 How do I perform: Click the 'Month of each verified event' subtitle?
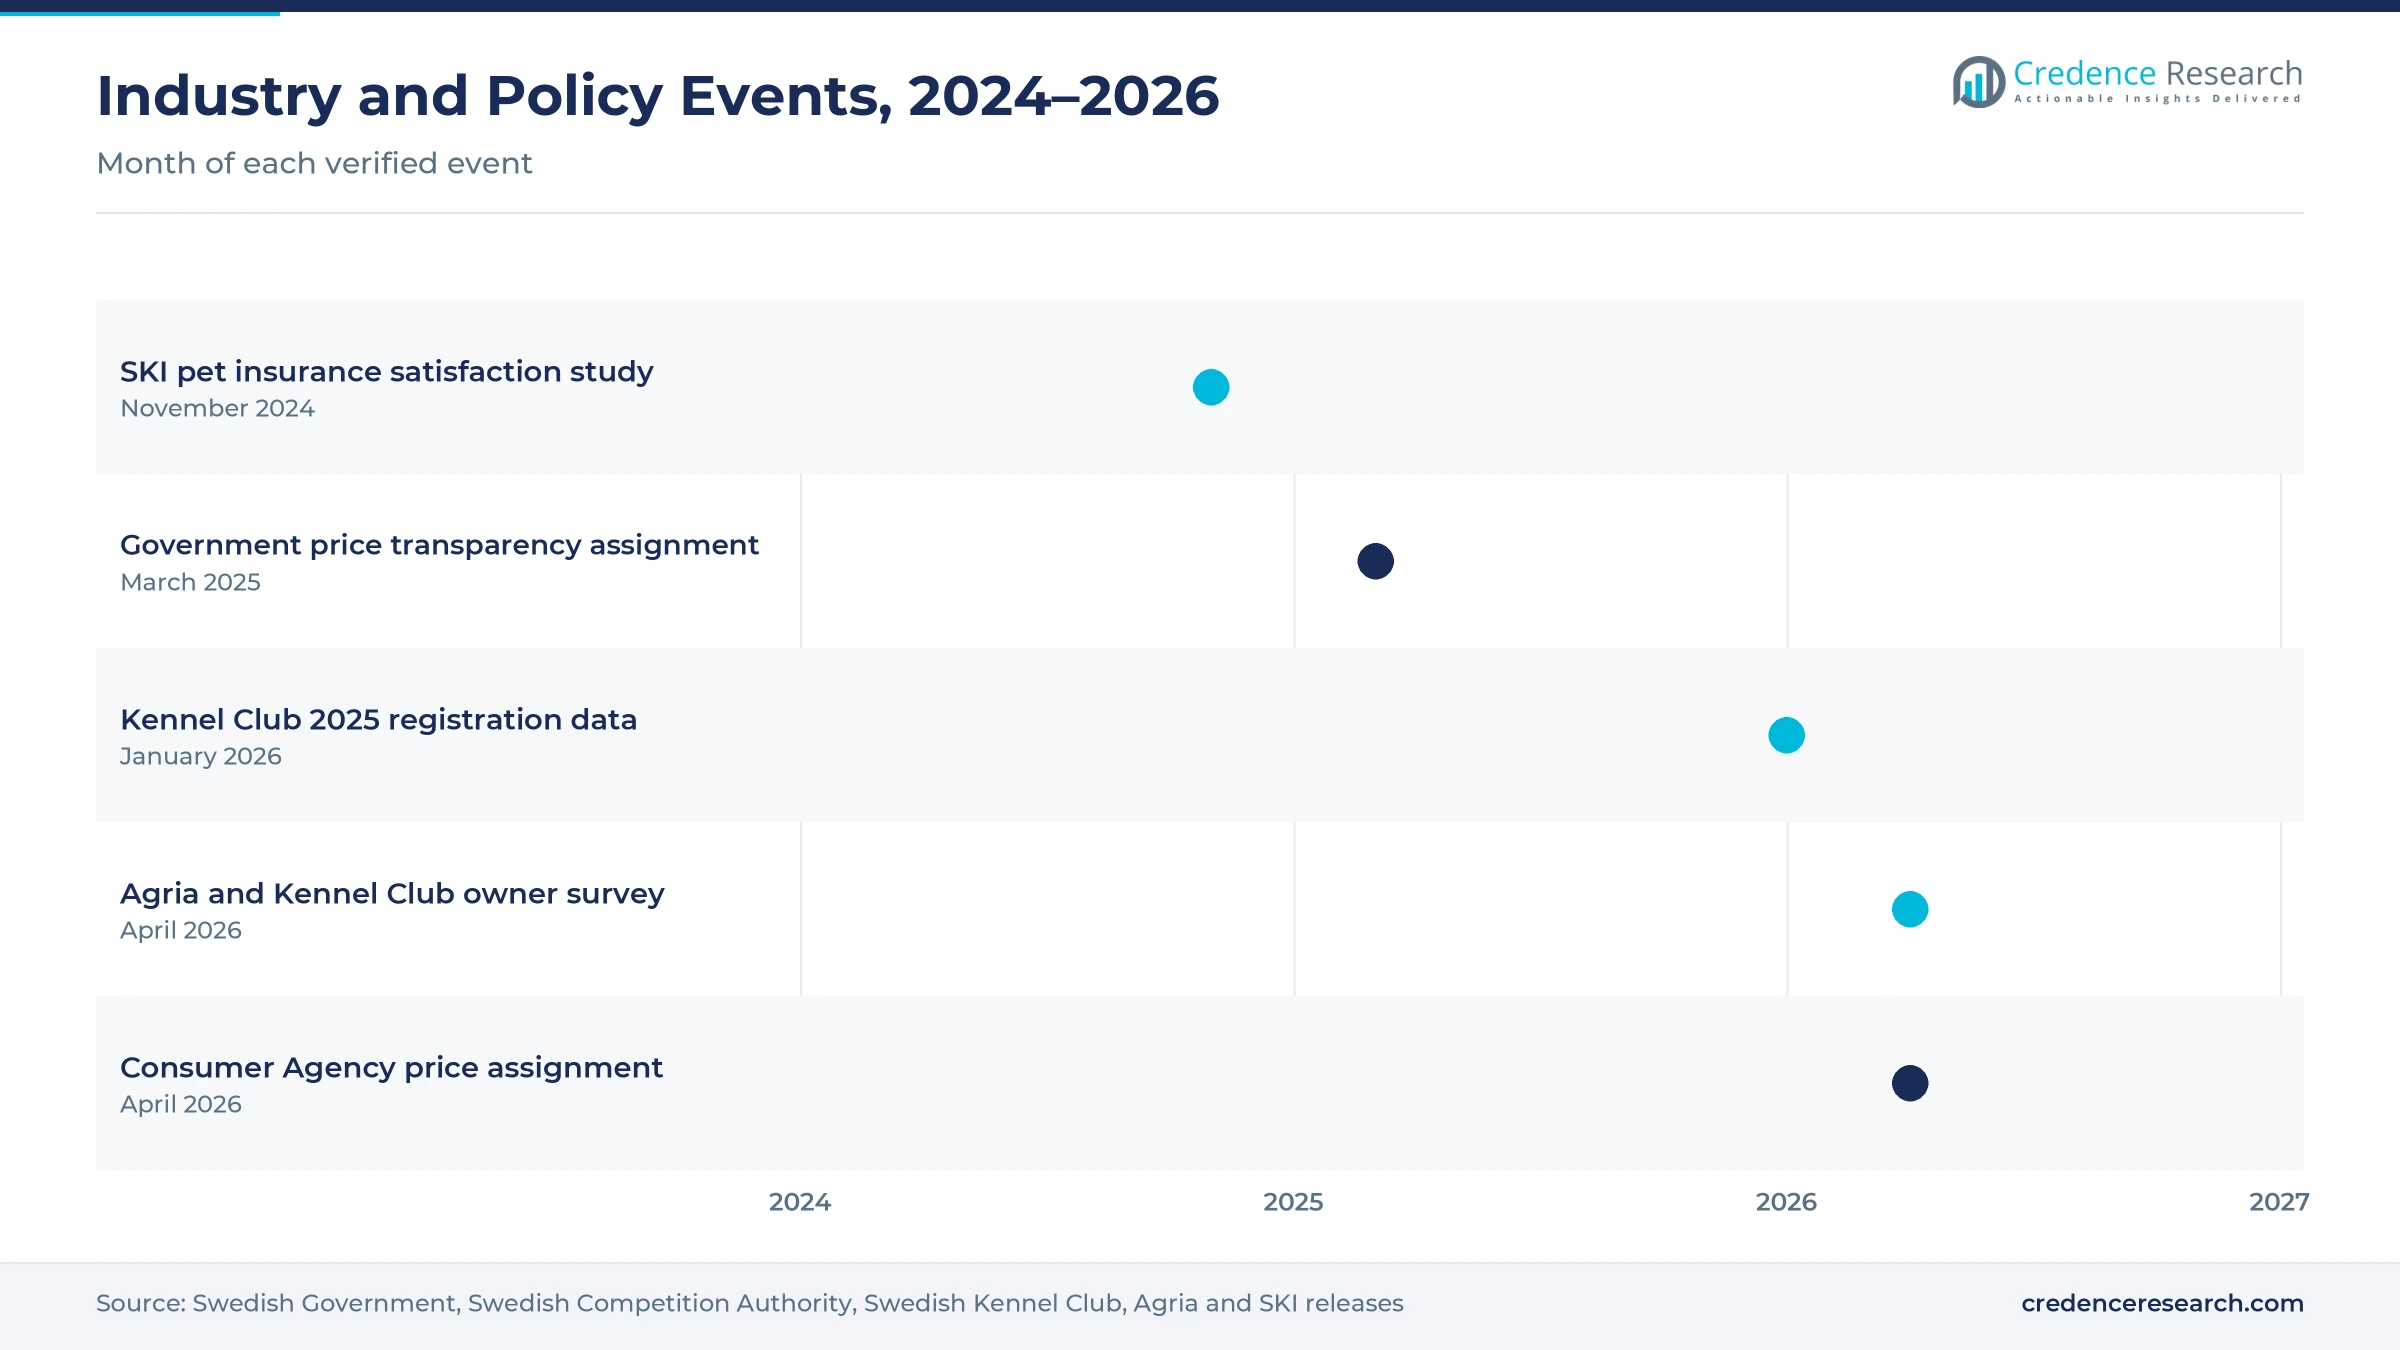click(314, 163)
